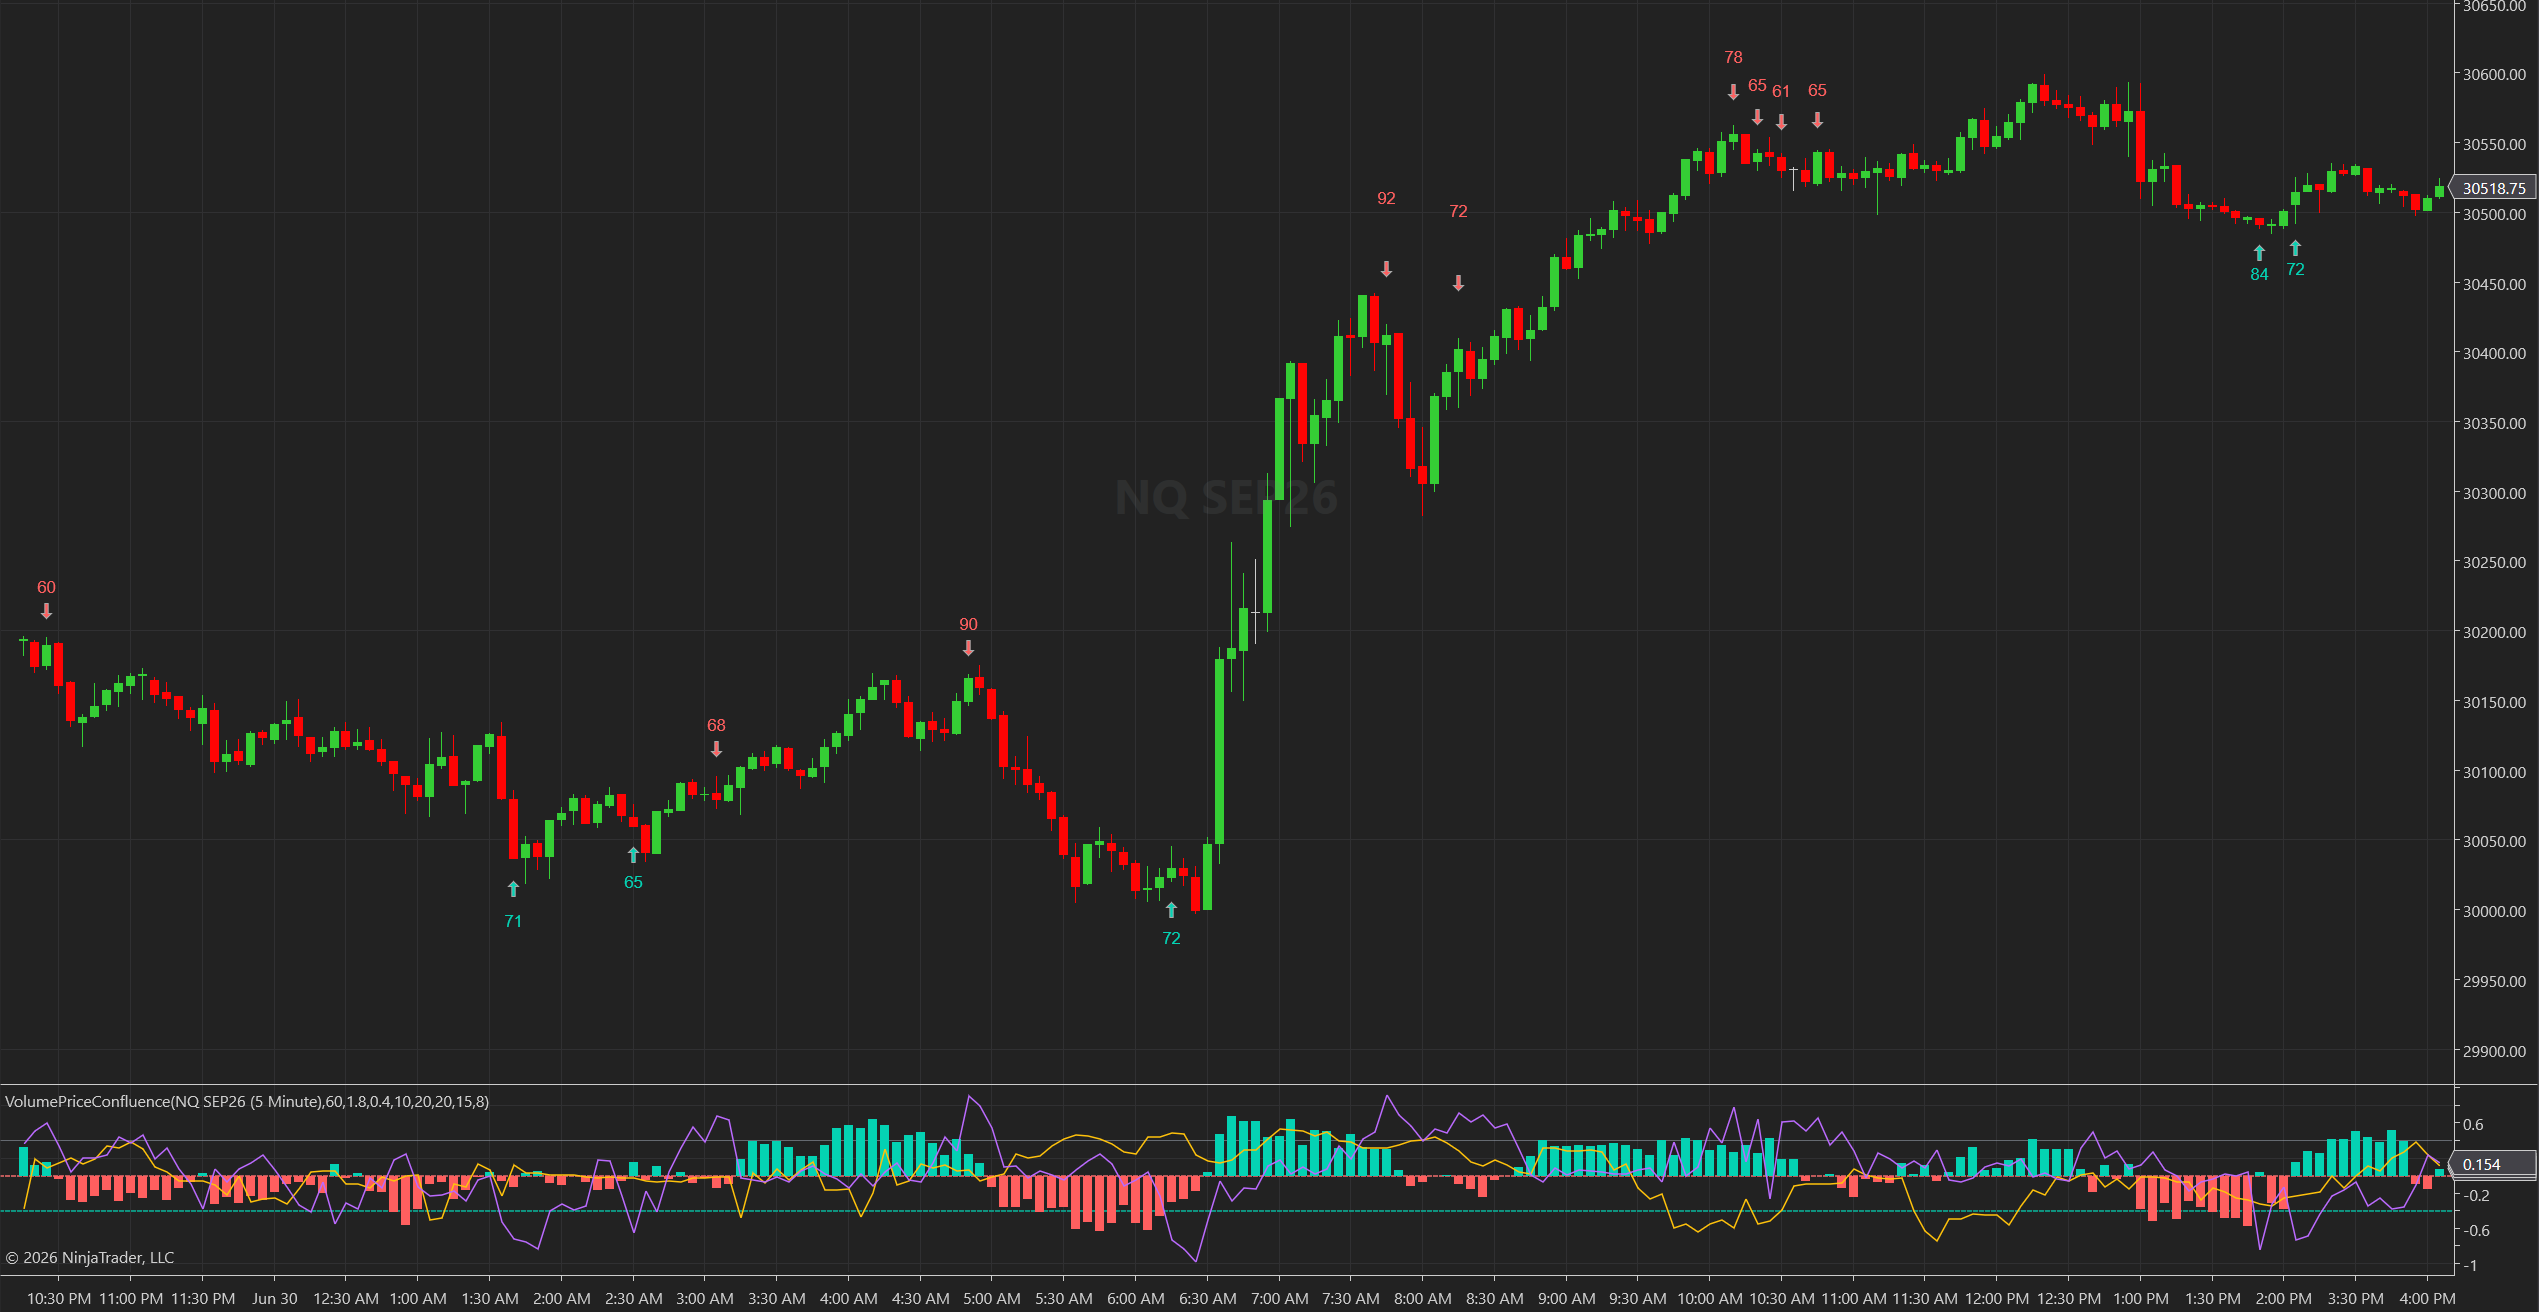The height and width of the screenshot is (1312, 2539).
Task: Click the 0.6 indicator scale label
Action: point(2473,1124)
